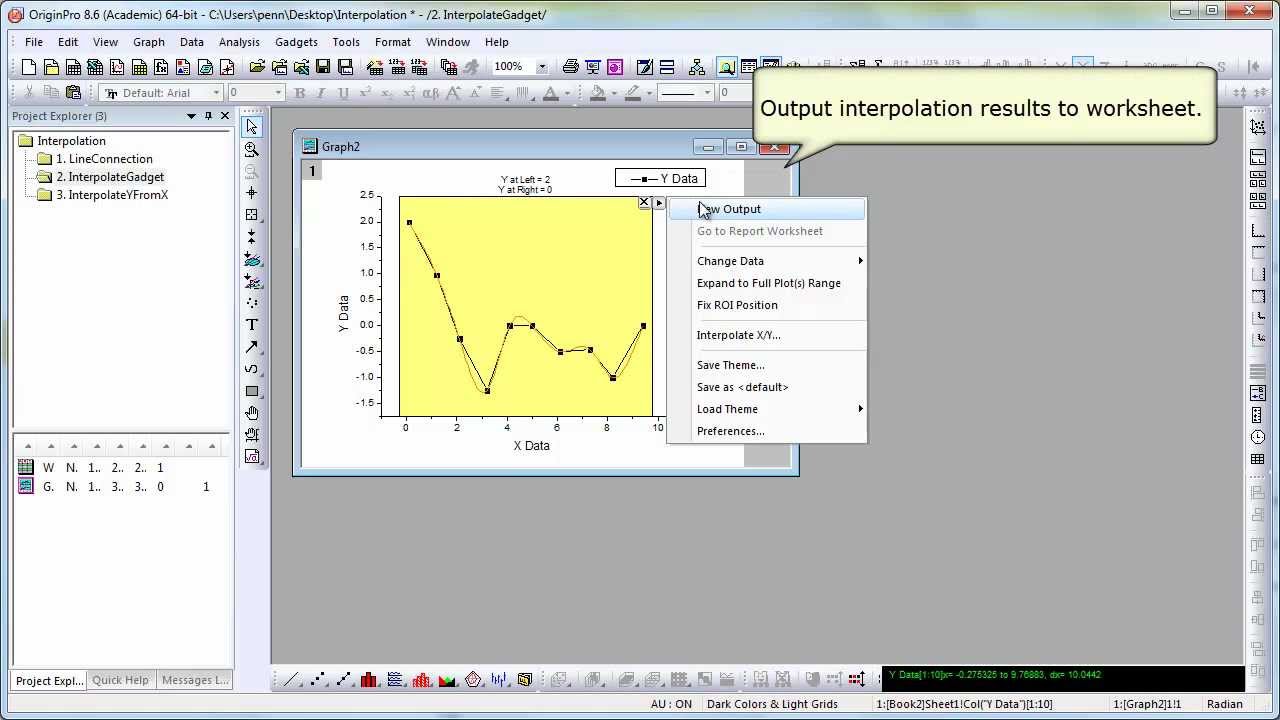Choose Expand to Full Plot(s) Range
Image resolution: width=1280 pixels, height=720 pixels.
[766, 283]
